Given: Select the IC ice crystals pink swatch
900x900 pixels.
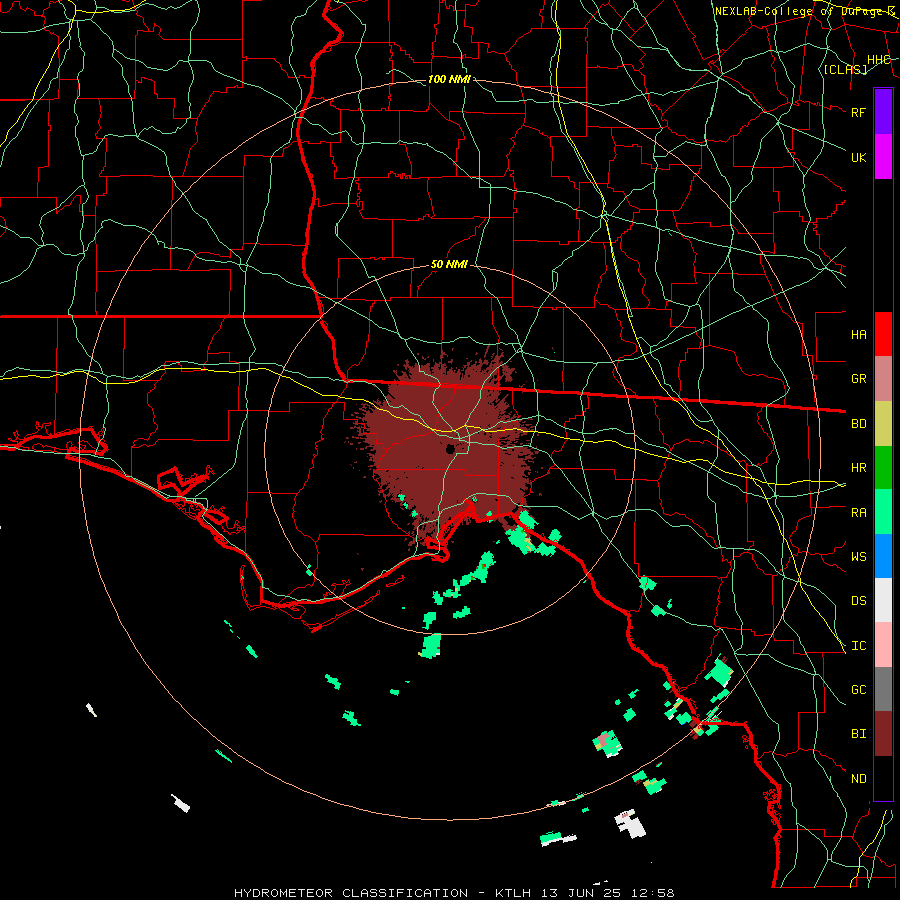Looking at the screenshot, I should pyautogui.click(x=883, y=645).
